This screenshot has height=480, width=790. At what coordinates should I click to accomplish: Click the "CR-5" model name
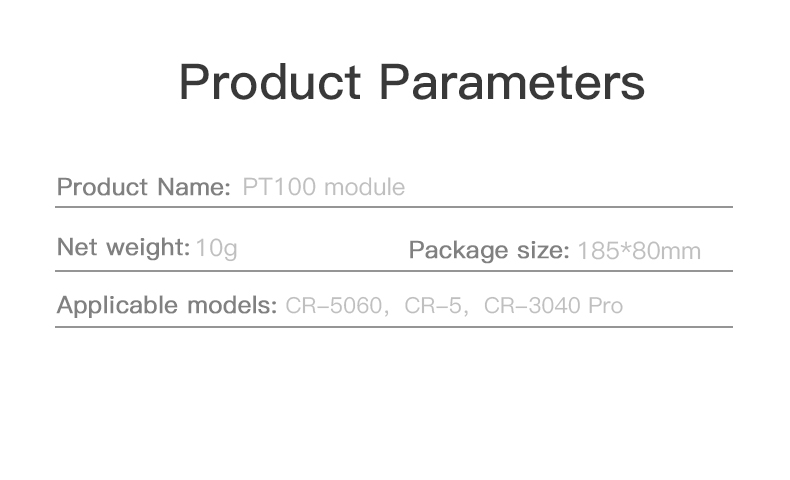(433, 305)
